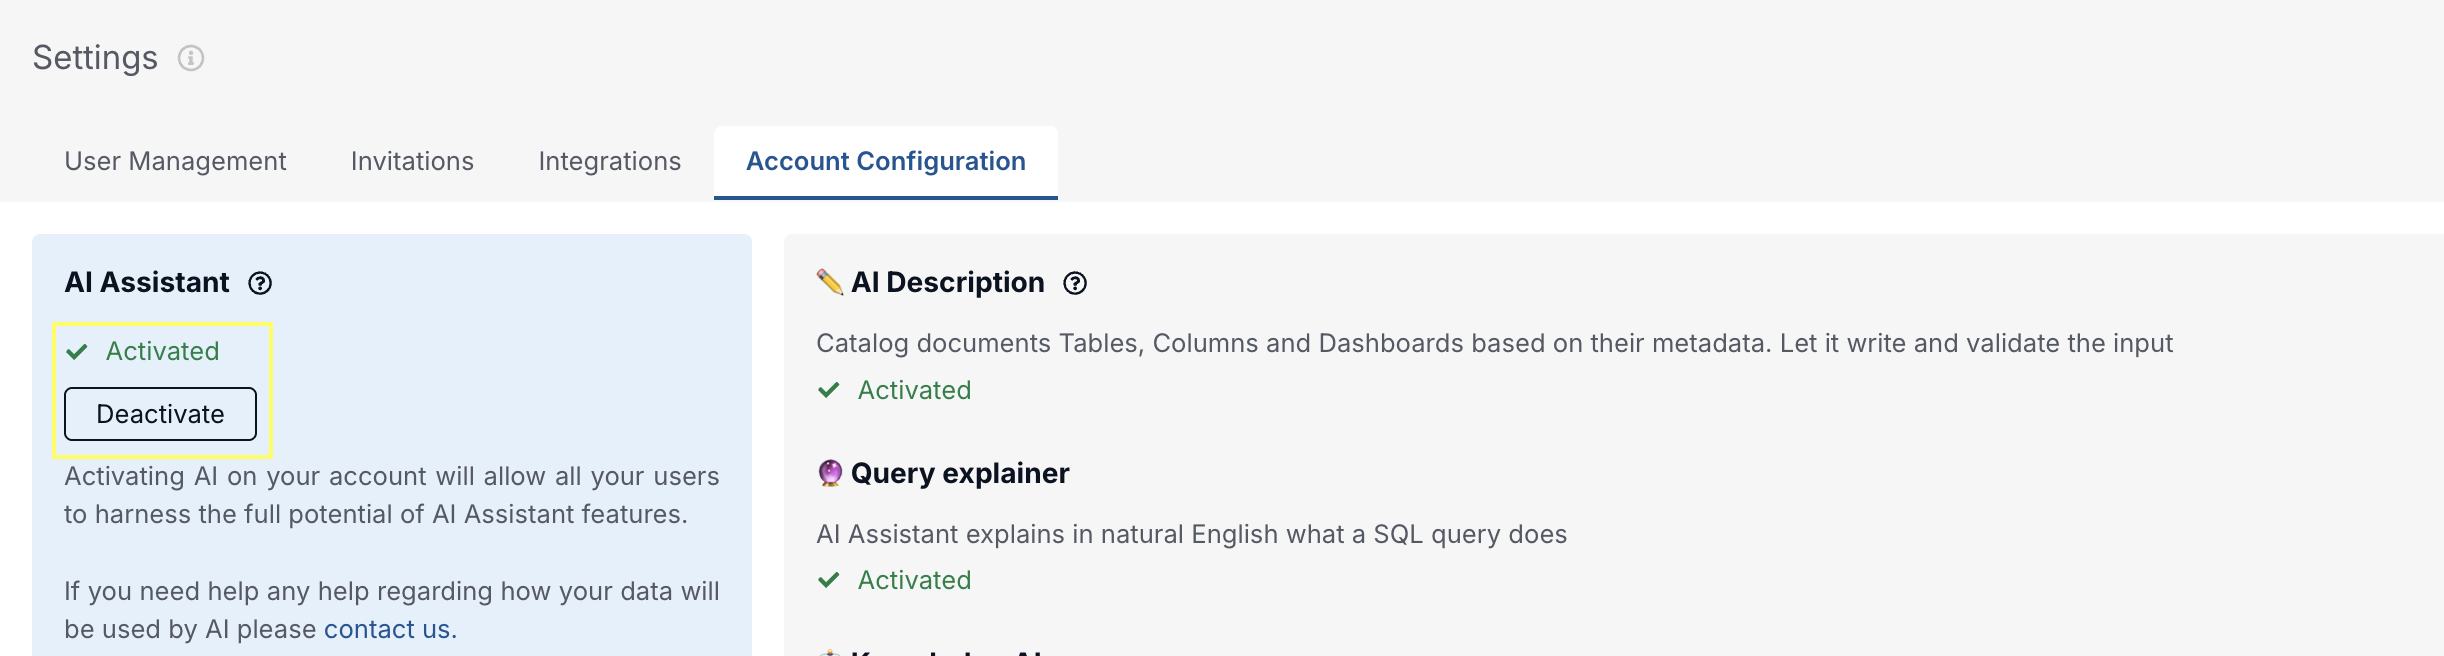Screen dimensions: 2444x656
Task: Follow the "contact us" link
Action: point(387,629)
